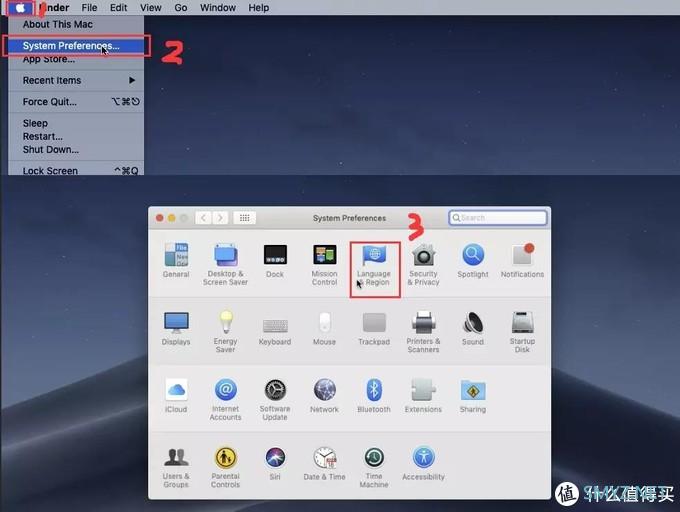Open Keyboard preferences
Image resolution: width=680 pixels, height=512 pixels.
pos(275,331)
